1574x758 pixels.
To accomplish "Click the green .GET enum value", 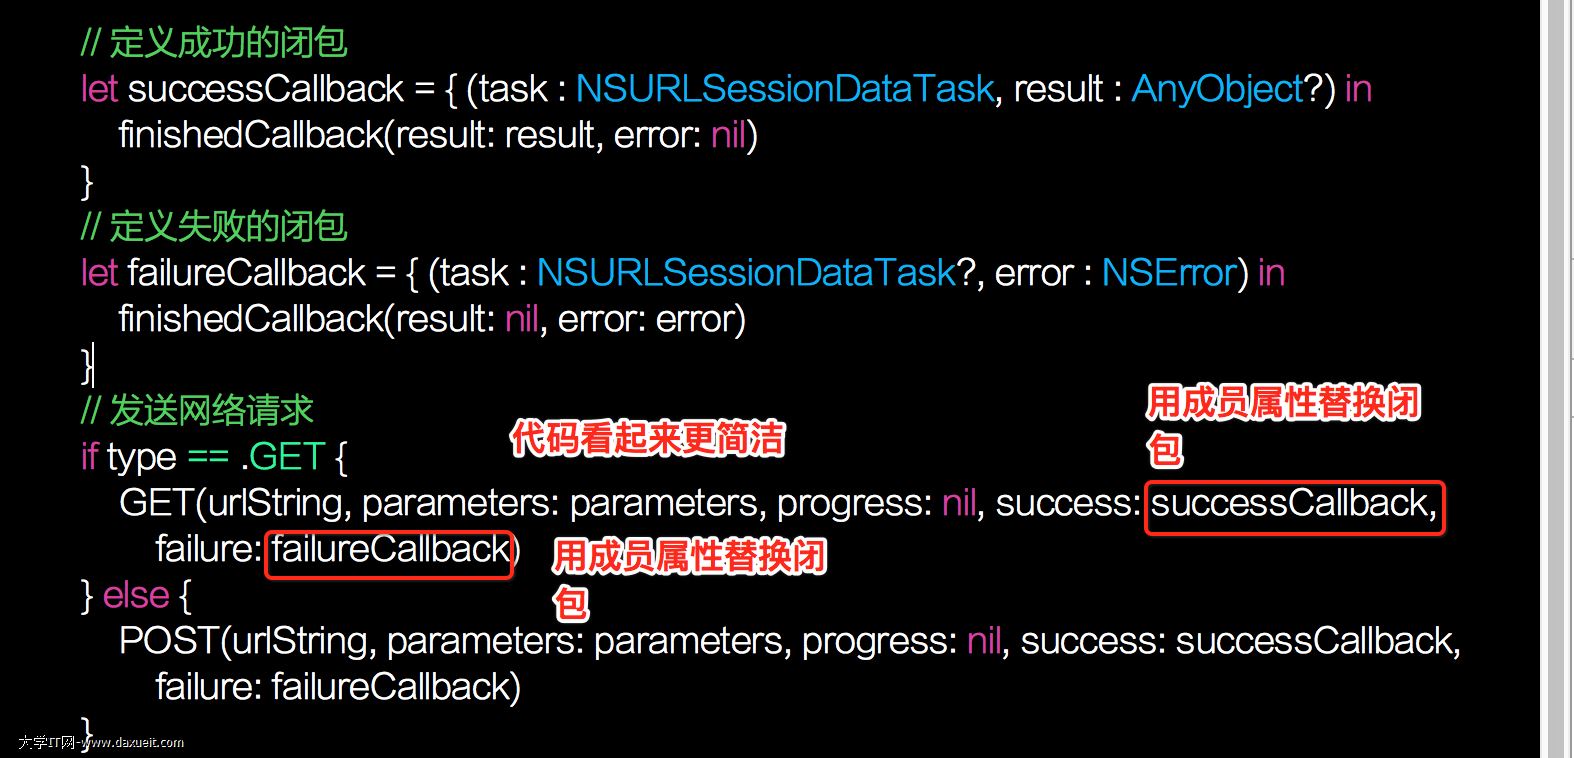I will click(x=283, y=457).
